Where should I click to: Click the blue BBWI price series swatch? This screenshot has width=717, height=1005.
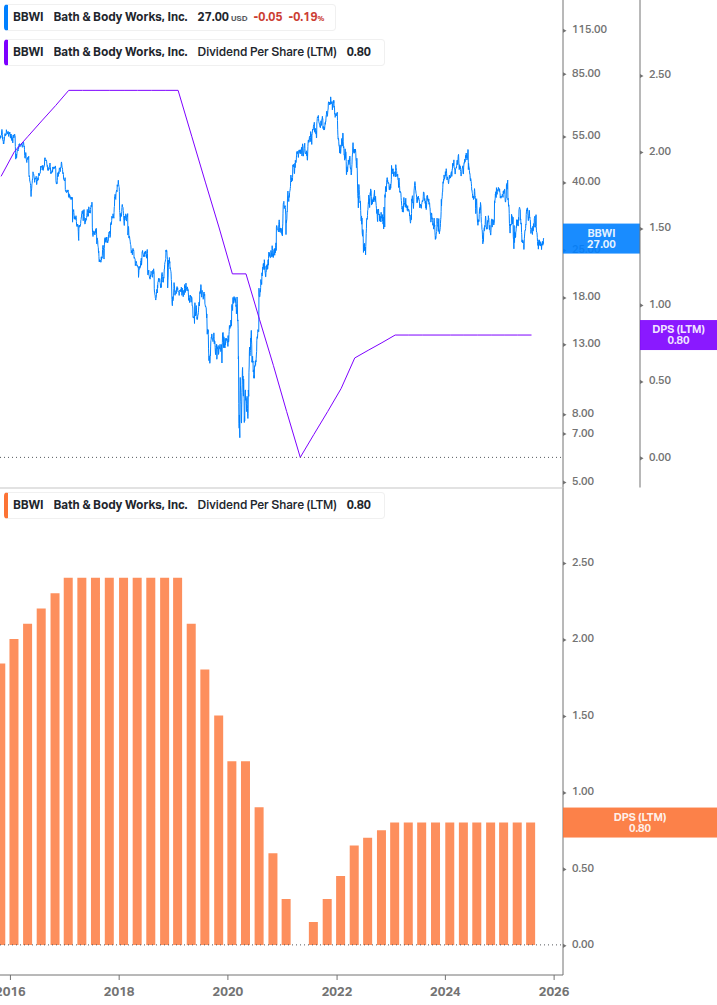[6, 17]
